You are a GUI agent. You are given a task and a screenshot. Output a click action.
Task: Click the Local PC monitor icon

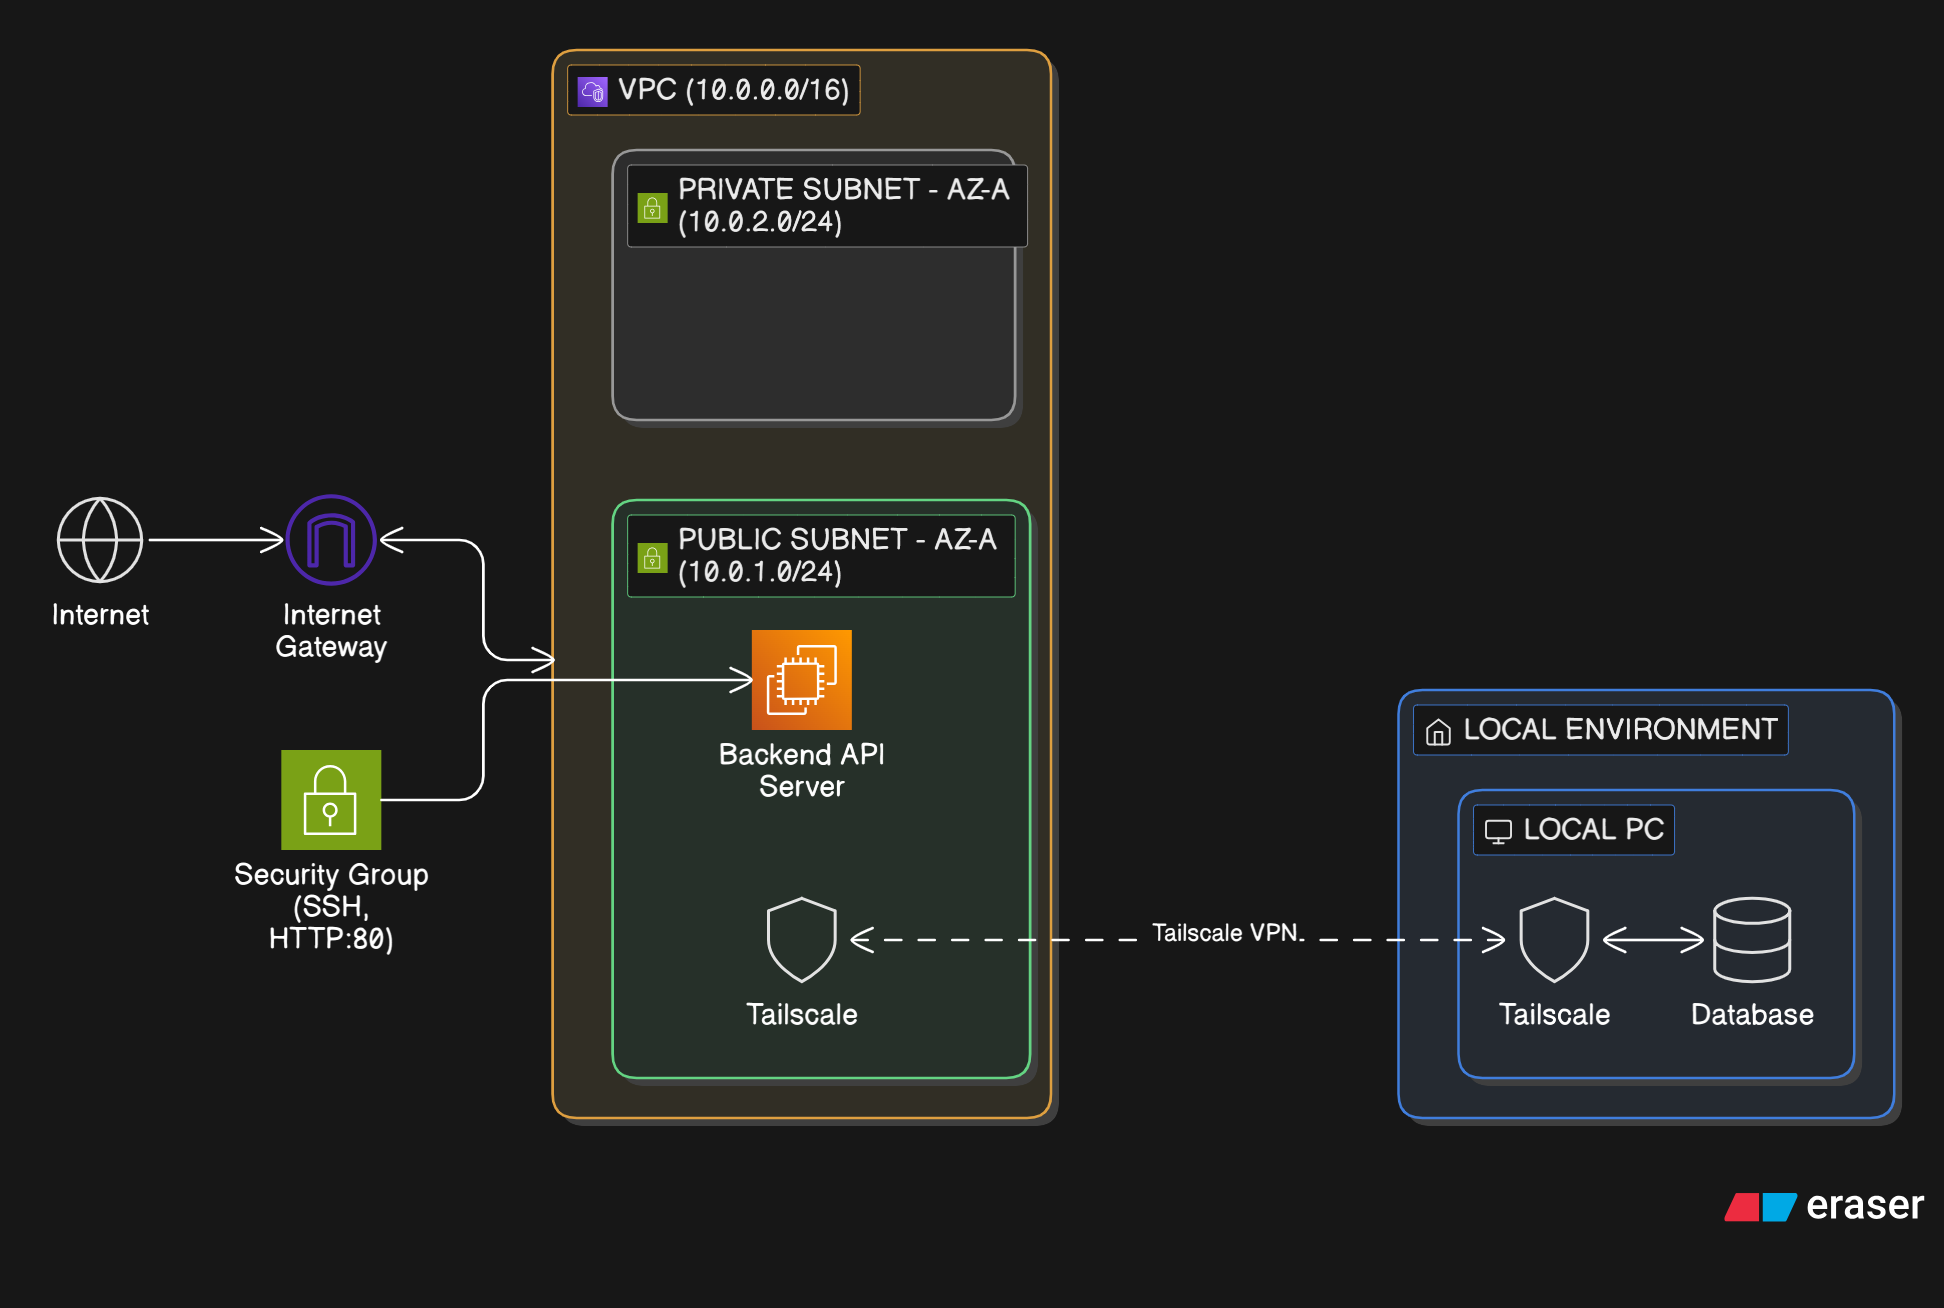pos(1498,831)
